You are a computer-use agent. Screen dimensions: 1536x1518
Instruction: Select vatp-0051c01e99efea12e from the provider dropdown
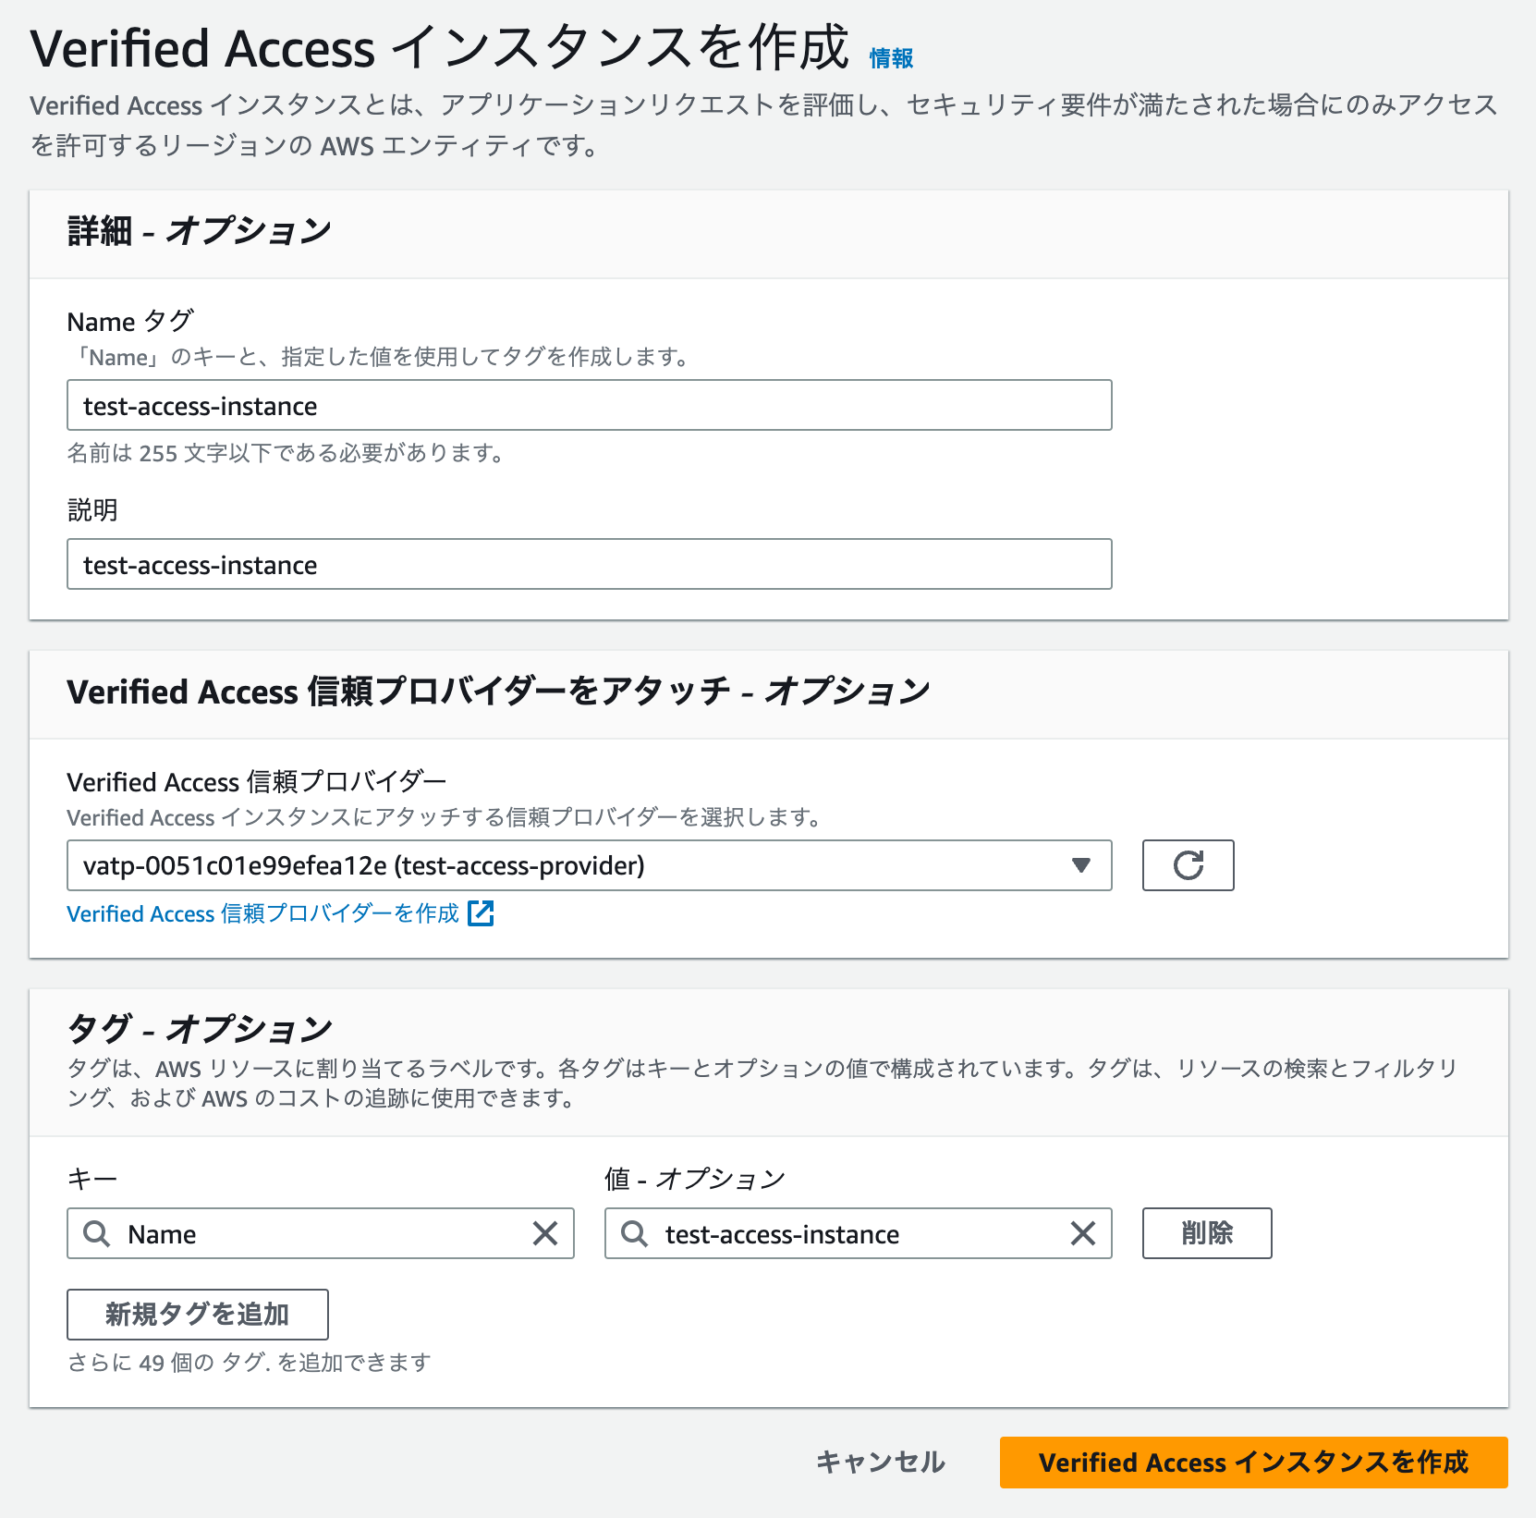pyautogui.click(x=589, y=866)
